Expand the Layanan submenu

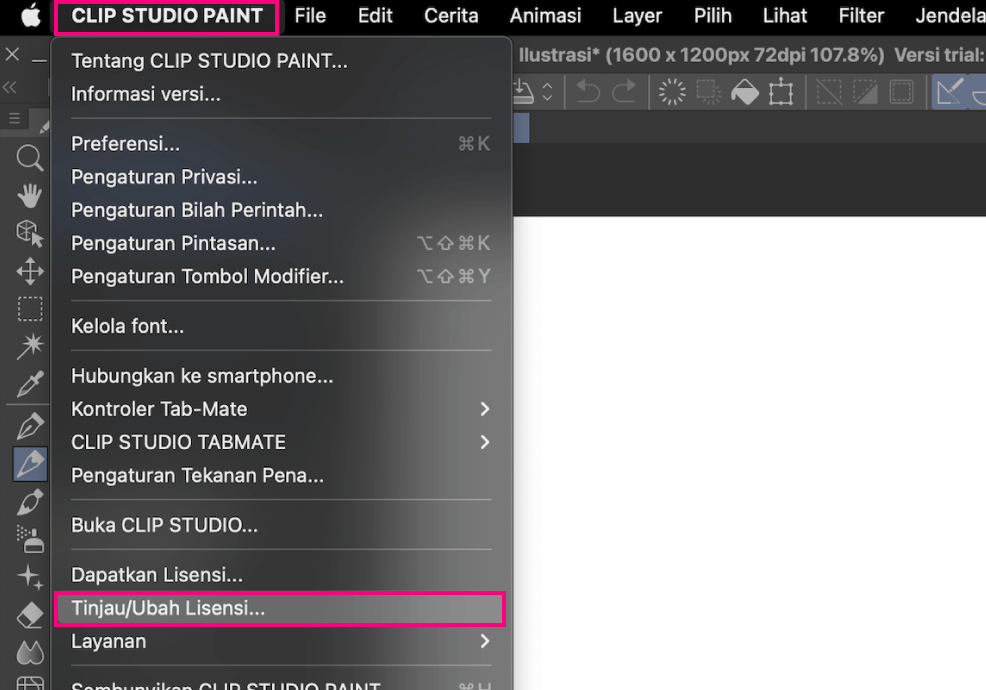(x=484, y=641)
